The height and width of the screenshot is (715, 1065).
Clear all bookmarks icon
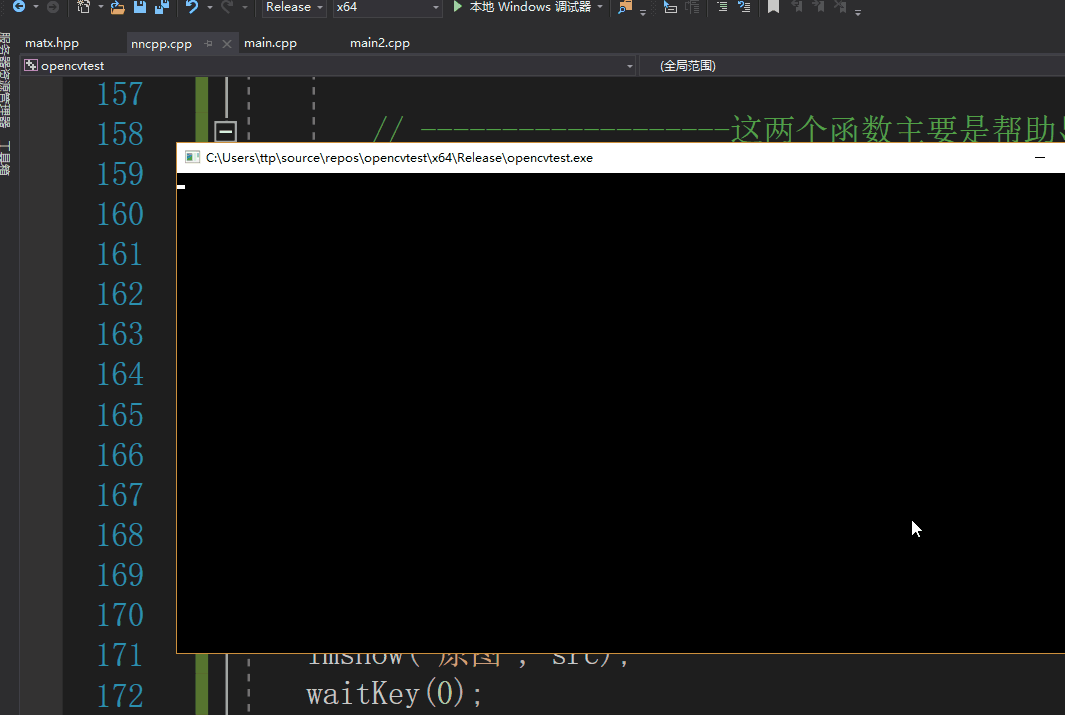(x=840, y=7)
